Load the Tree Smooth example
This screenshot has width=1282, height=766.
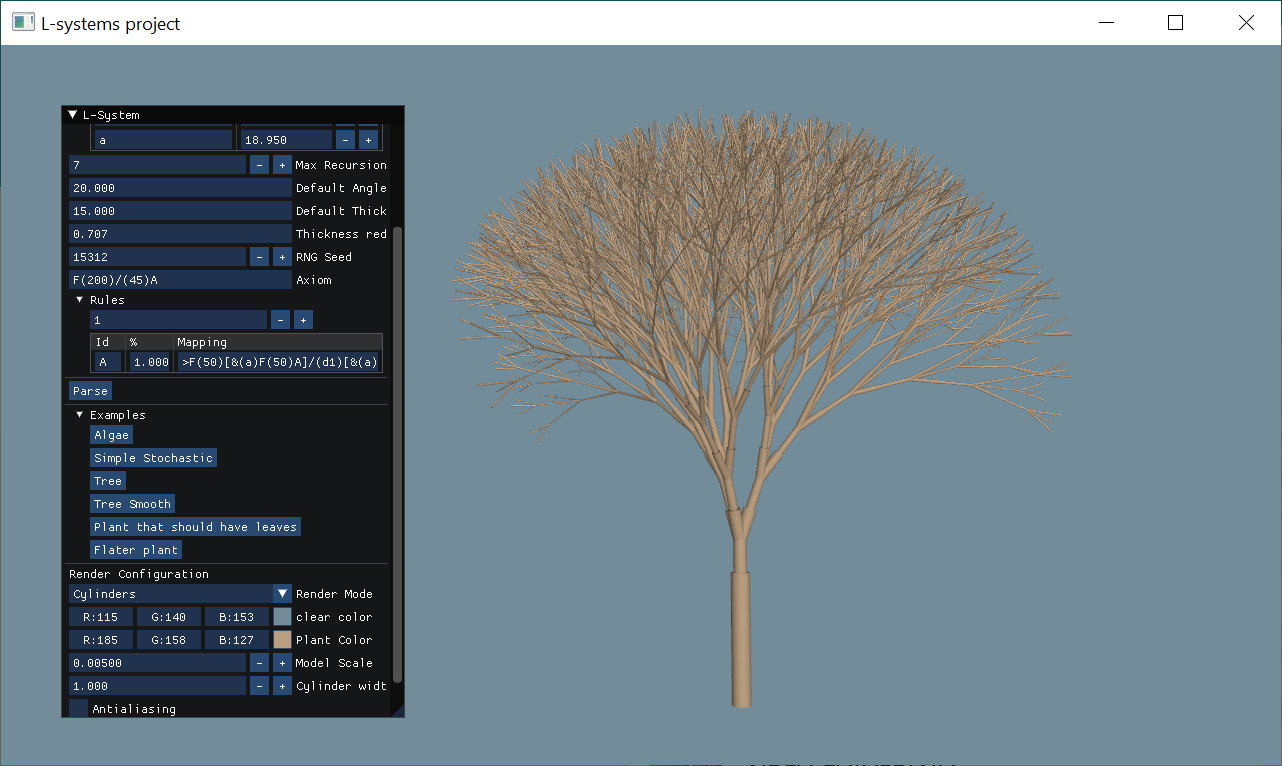(x=132, y=504)
